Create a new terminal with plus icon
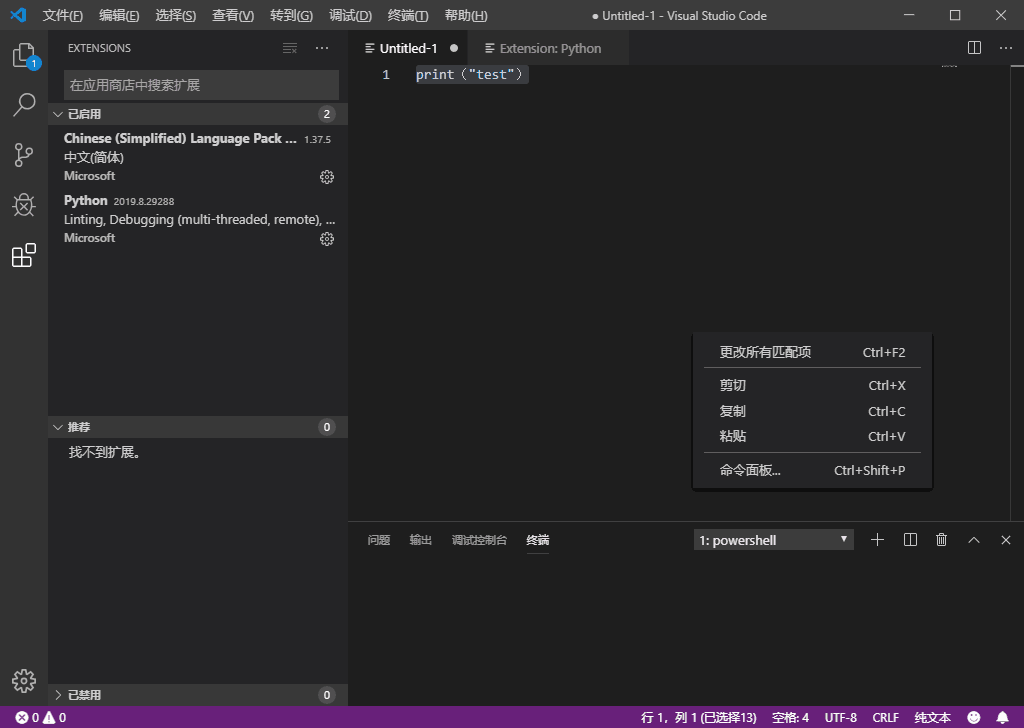The width and height of the screenshot is (1024, 728). coord(878,540)
